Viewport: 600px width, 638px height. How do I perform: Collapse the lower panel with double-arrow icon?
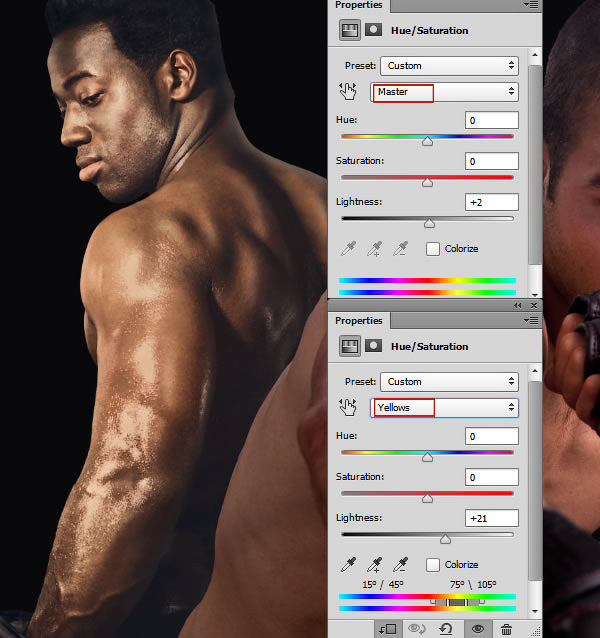(x=517, y=306)
